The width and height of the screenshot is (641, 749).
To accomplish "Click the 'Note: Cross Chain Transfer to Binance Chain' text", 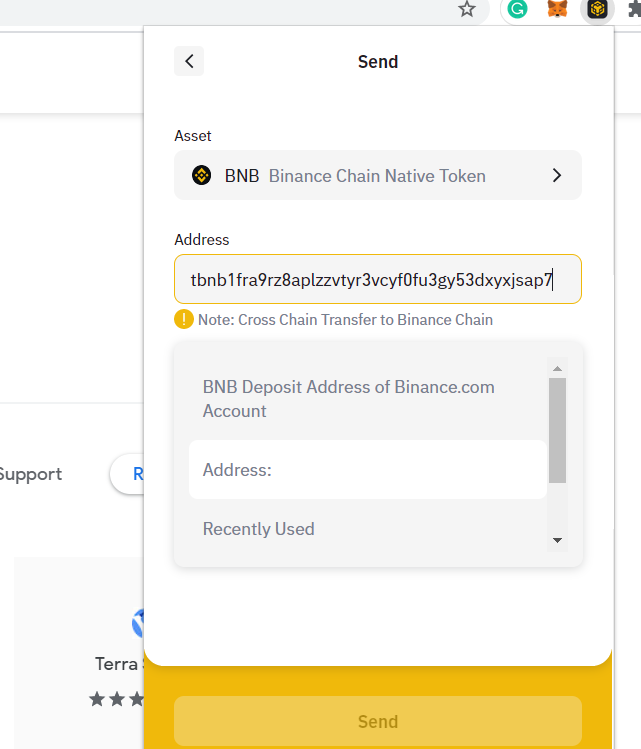I will pyautogui.click(x=345, y=320).
